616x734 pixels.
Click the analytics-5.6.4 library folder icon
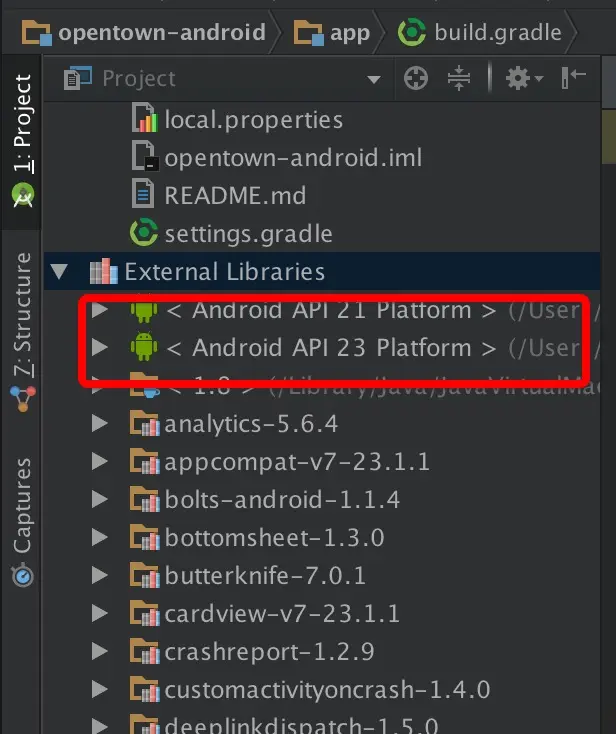(145, 423)
